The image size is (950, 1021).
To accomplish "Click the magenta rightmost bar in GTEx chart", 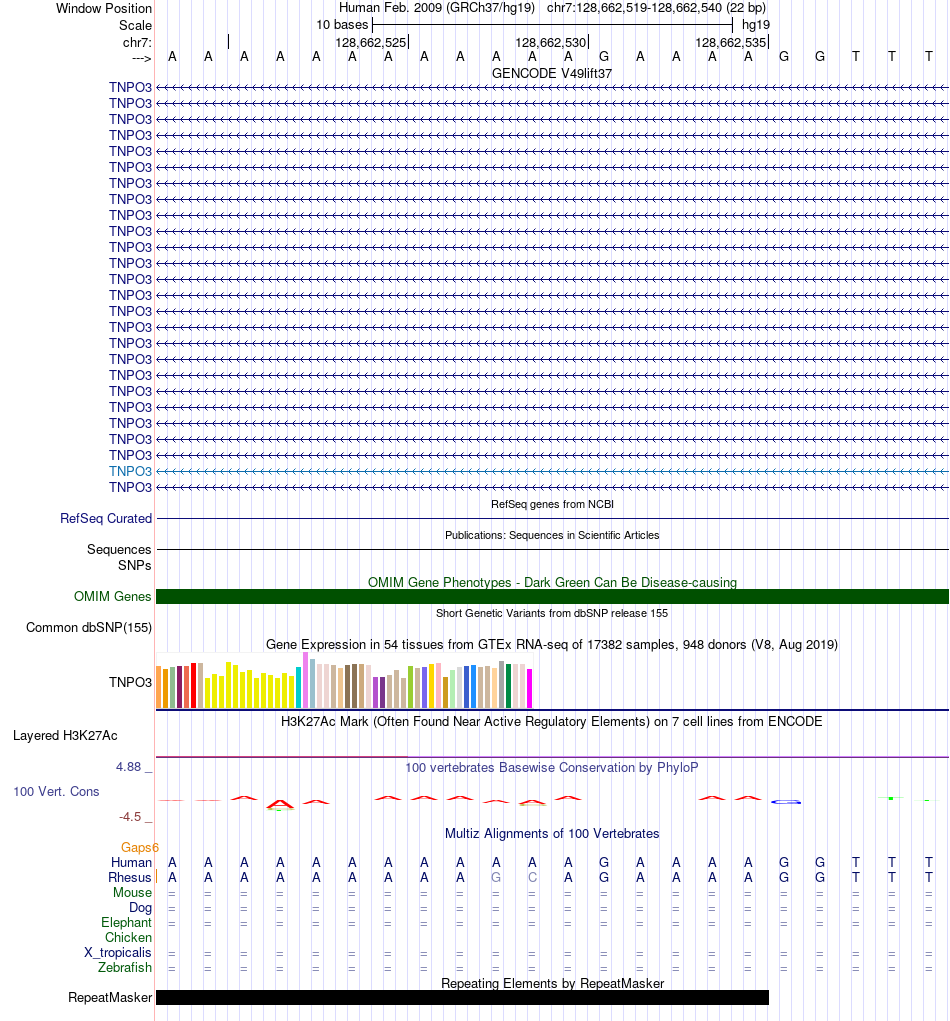I will (529, 688).
